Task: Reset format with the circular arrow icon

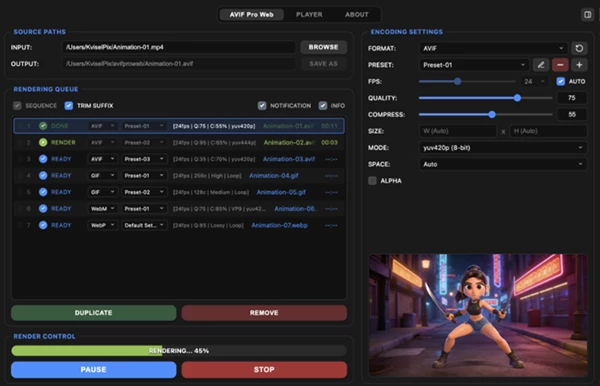Action: [x=579, y=48]
